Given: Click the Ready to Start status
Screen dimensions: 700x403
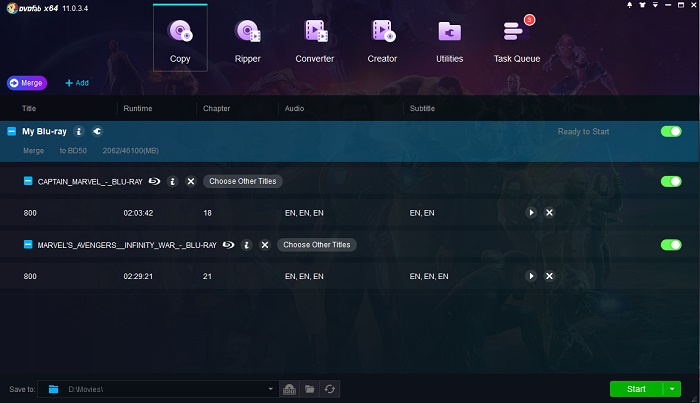Looking at the screenshot, I should (x=583, y=131).
